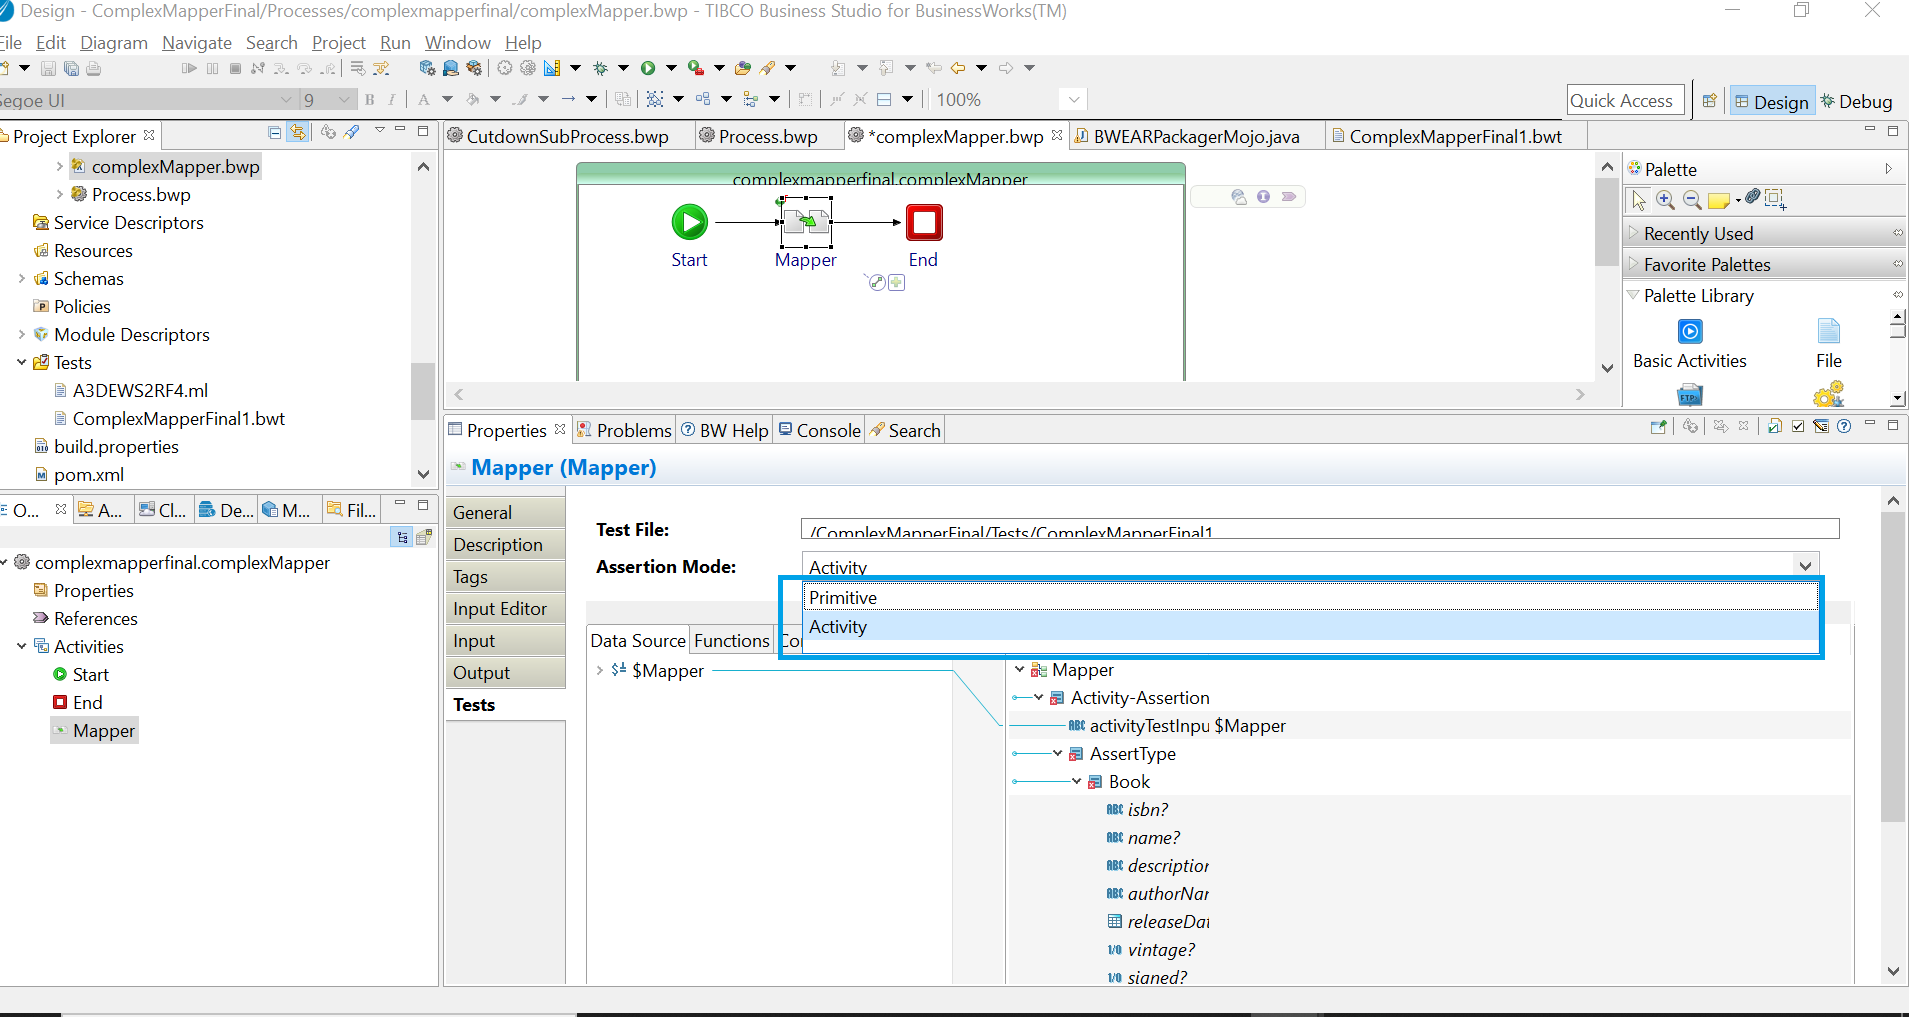Open ComplexMapperFinal1.bwt in Project Explorer
Image resolution: width=1909 pixels, height=1017 pixels.
(x=178, y=418)
